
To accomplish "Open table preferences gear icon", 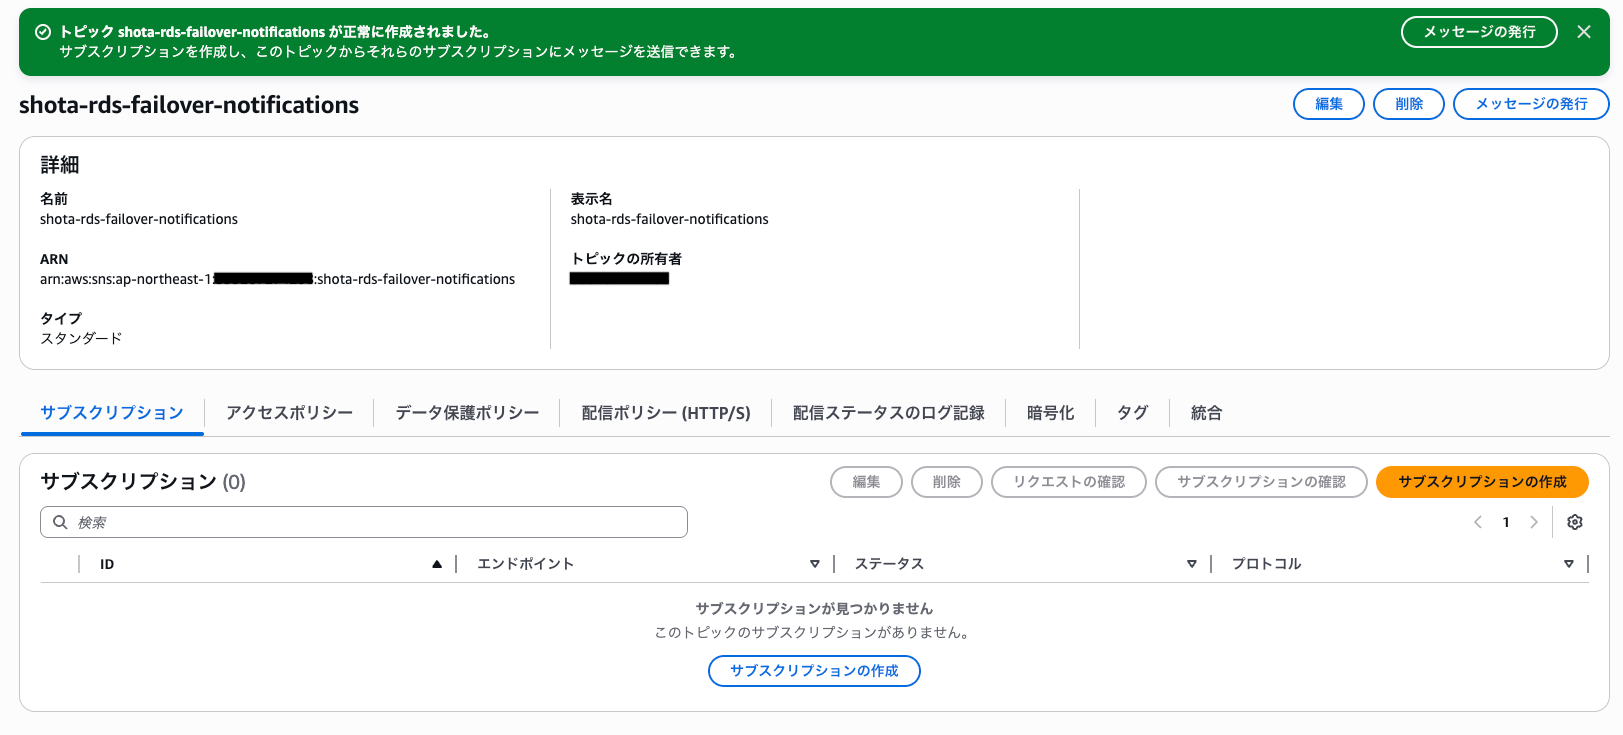I will click(x=1575, y=522).
